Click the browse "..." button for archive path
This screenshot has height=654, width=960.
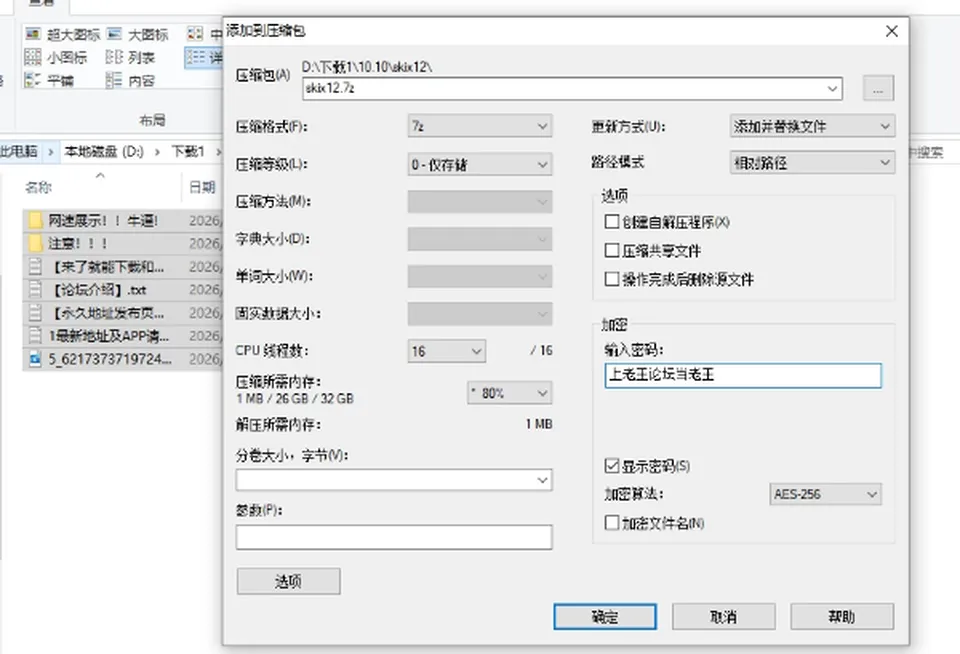pos(878,88)
